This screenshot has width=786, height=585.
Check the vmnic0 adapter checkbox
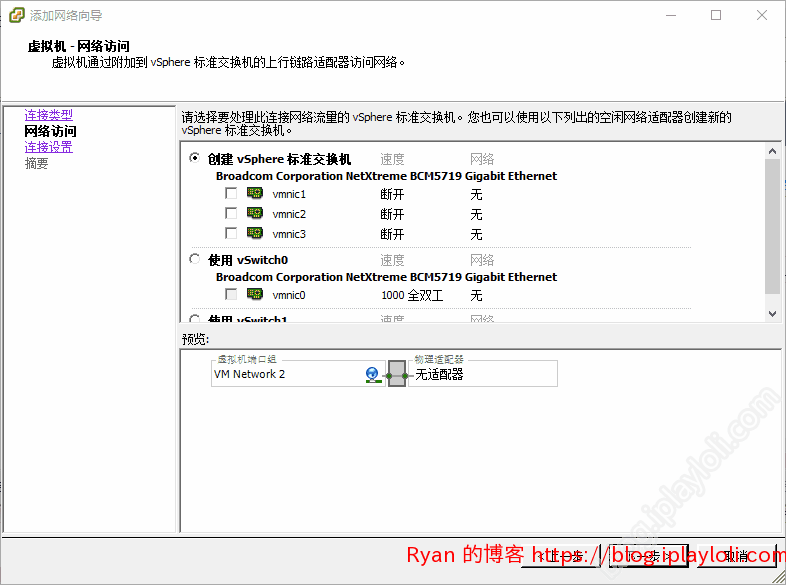(x=231, y=294)
